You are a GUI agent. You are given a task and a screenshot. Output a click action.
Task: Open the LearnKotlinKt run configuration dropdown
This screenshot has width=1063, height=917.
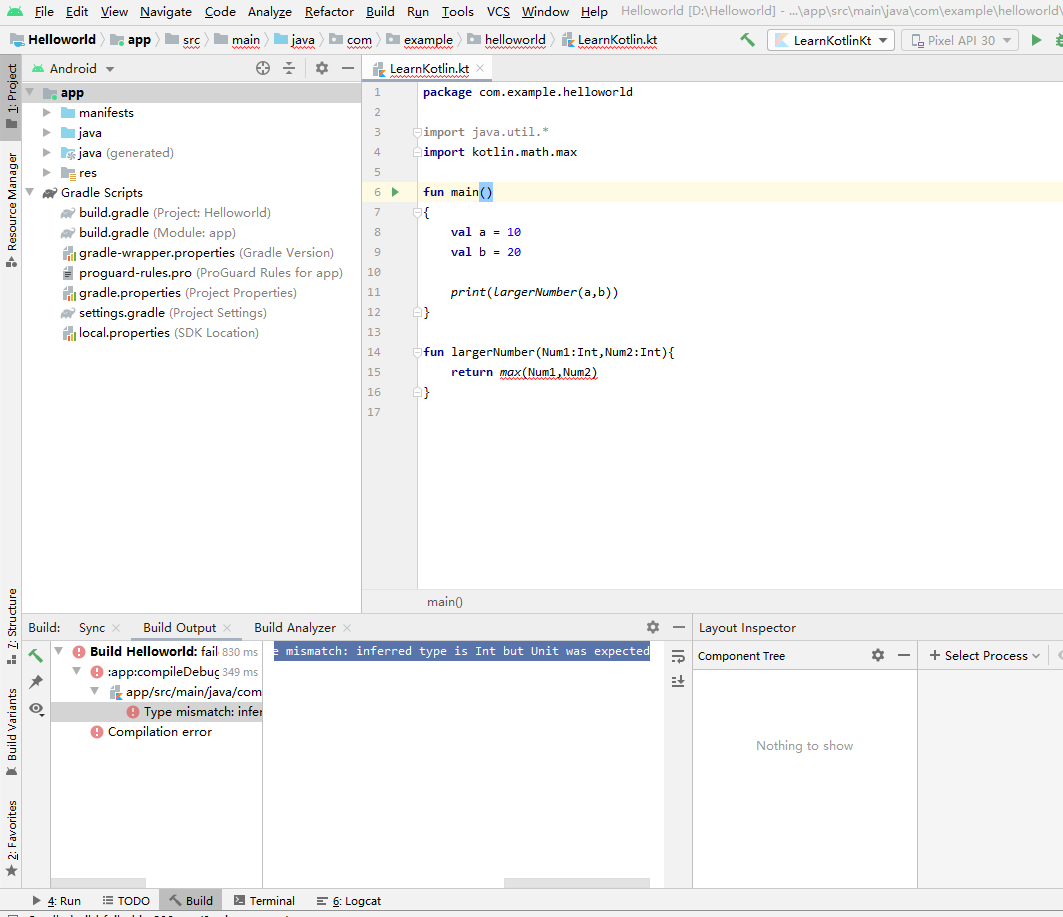click(x=830, y=40)
